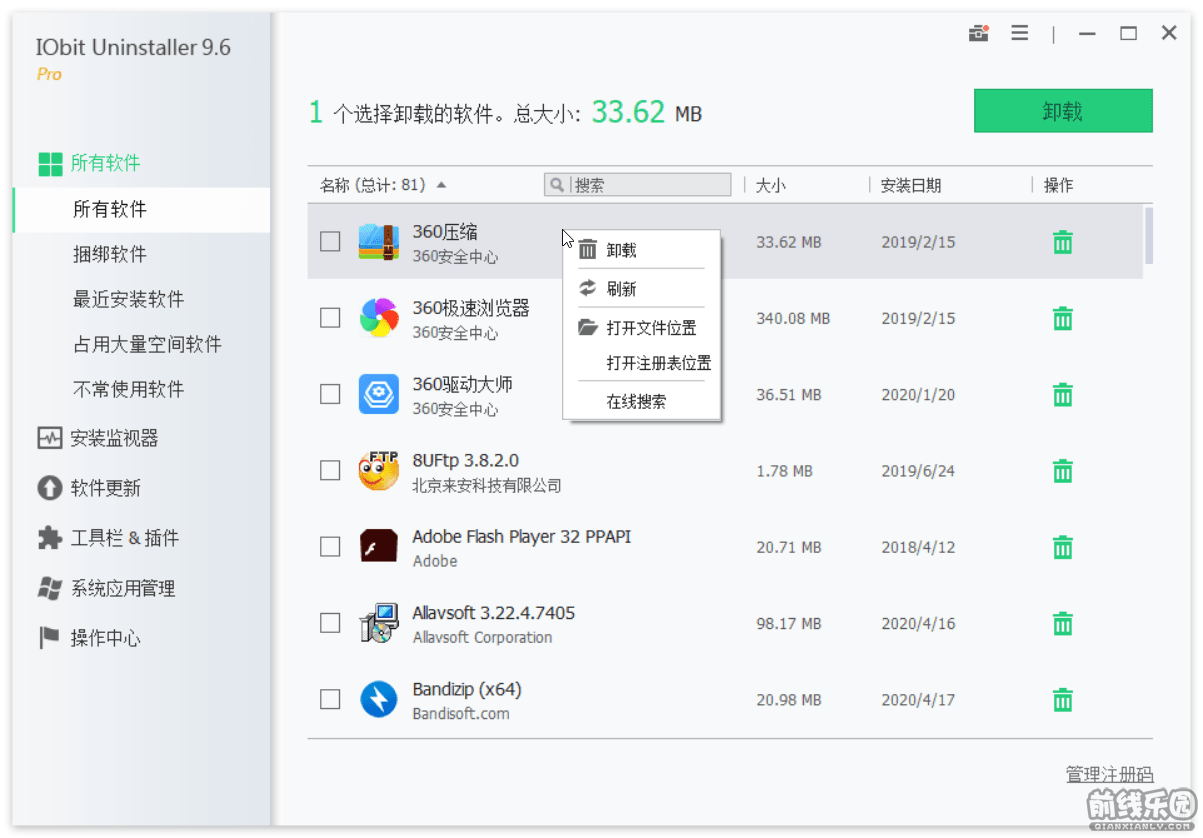Click the search magnifier icon
Screen dimensions: 1203x838
pos(556,185)
